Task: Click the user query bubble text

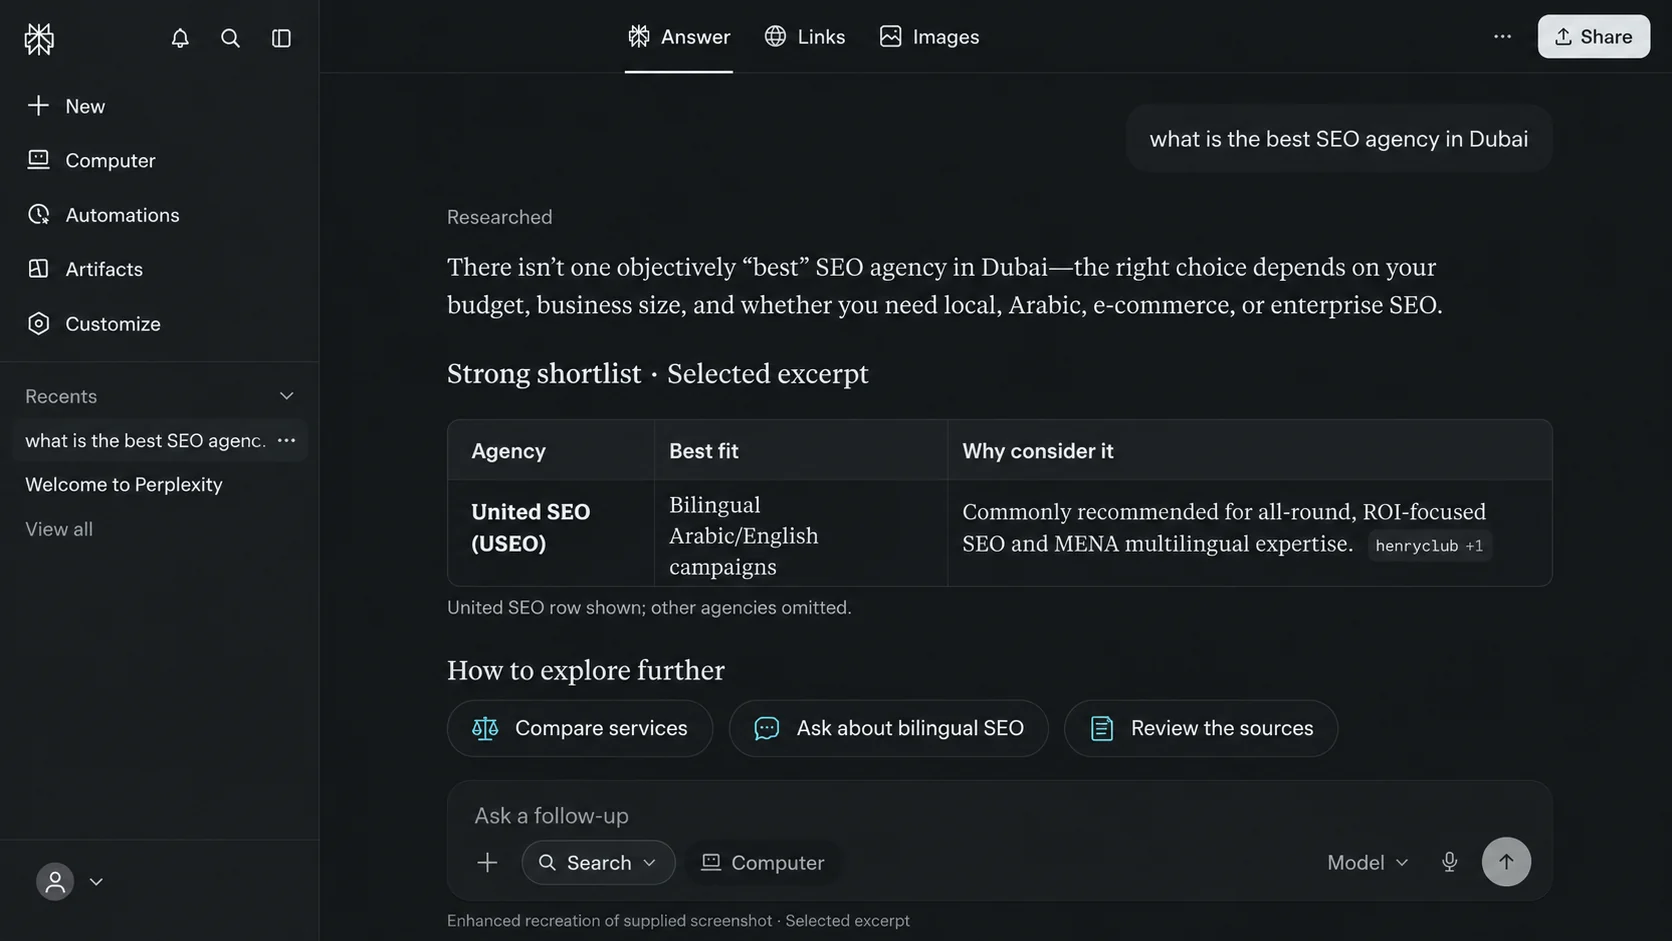Action: [x=1339, y=139]
